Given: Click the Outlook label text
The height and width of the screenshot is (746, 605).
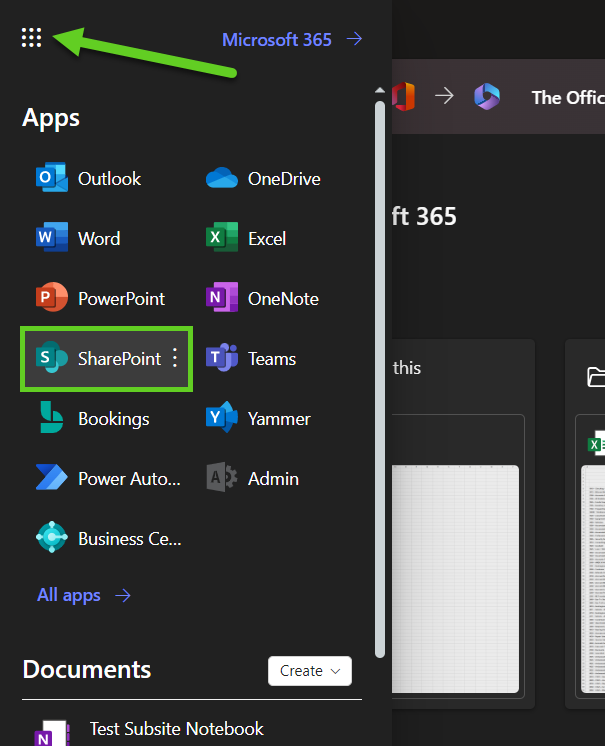Looking at the screenshot, I should (x=109, y=179).
